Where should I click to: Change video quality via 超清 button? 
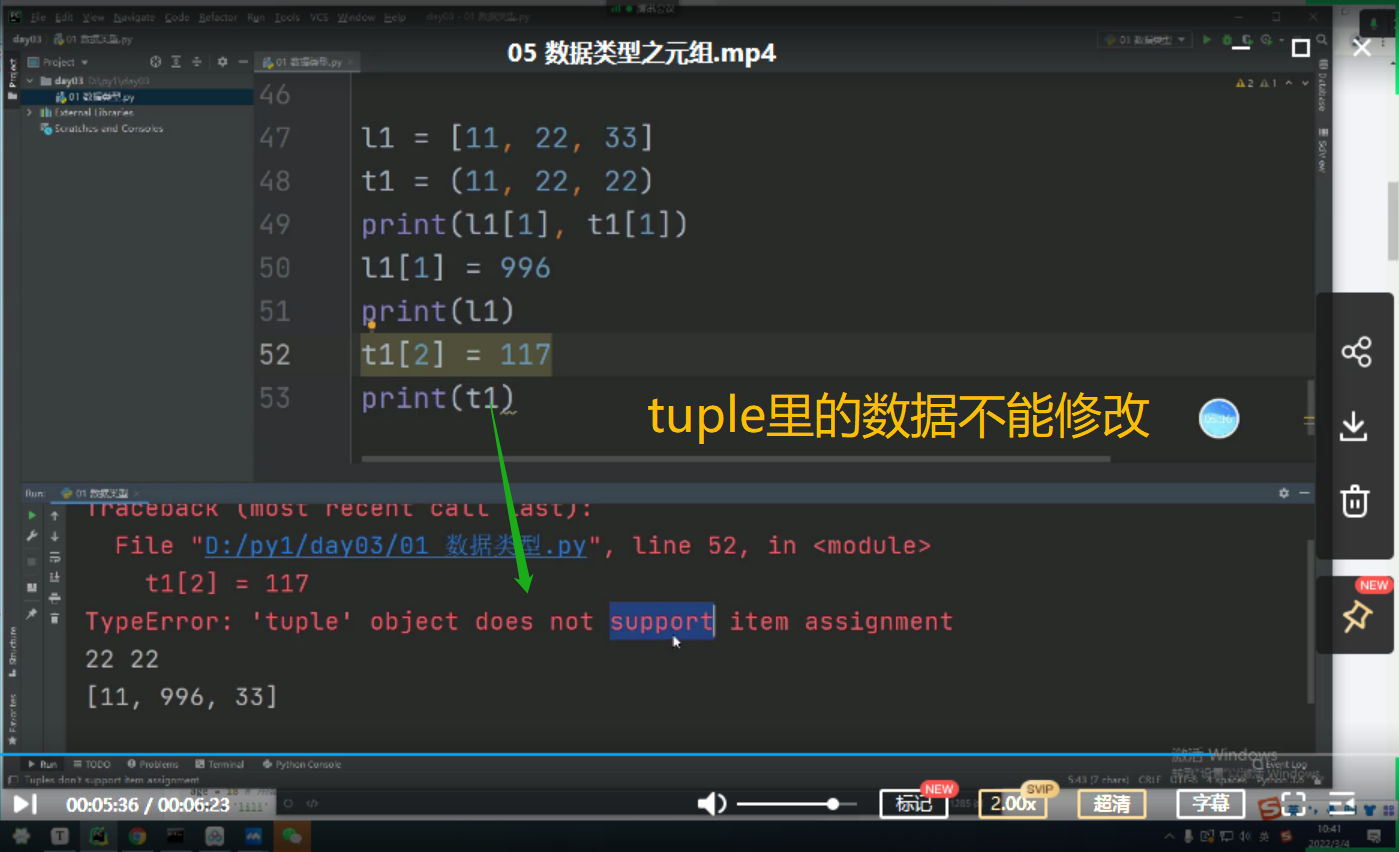1111,804
